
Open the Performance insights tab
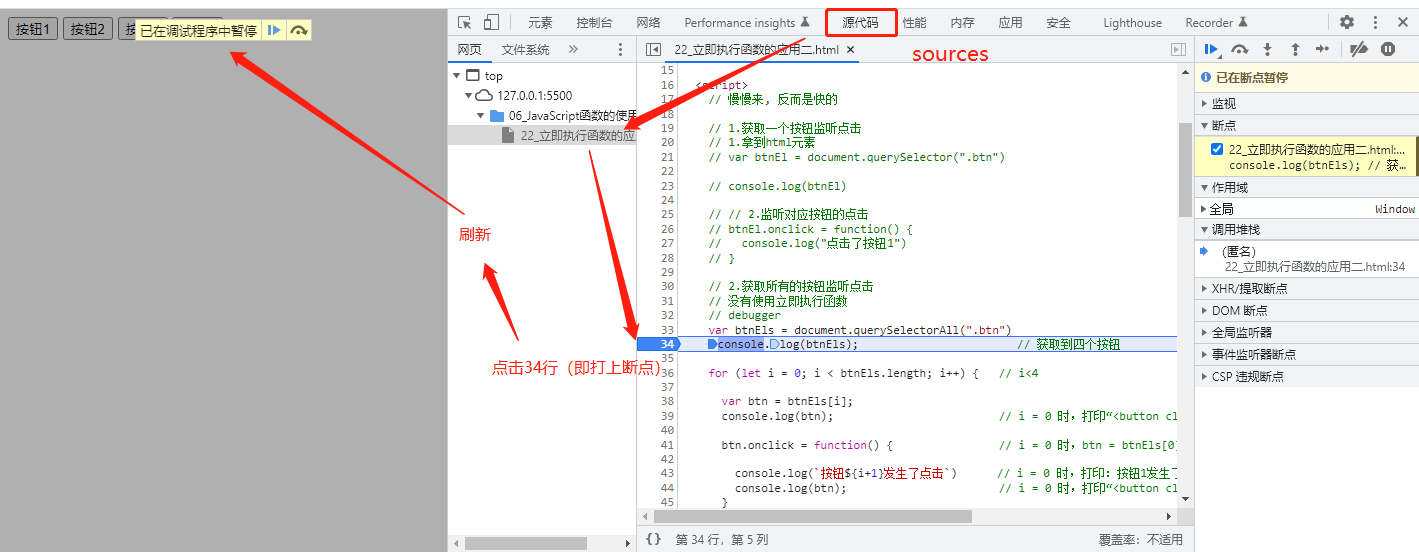click(747, 22)
